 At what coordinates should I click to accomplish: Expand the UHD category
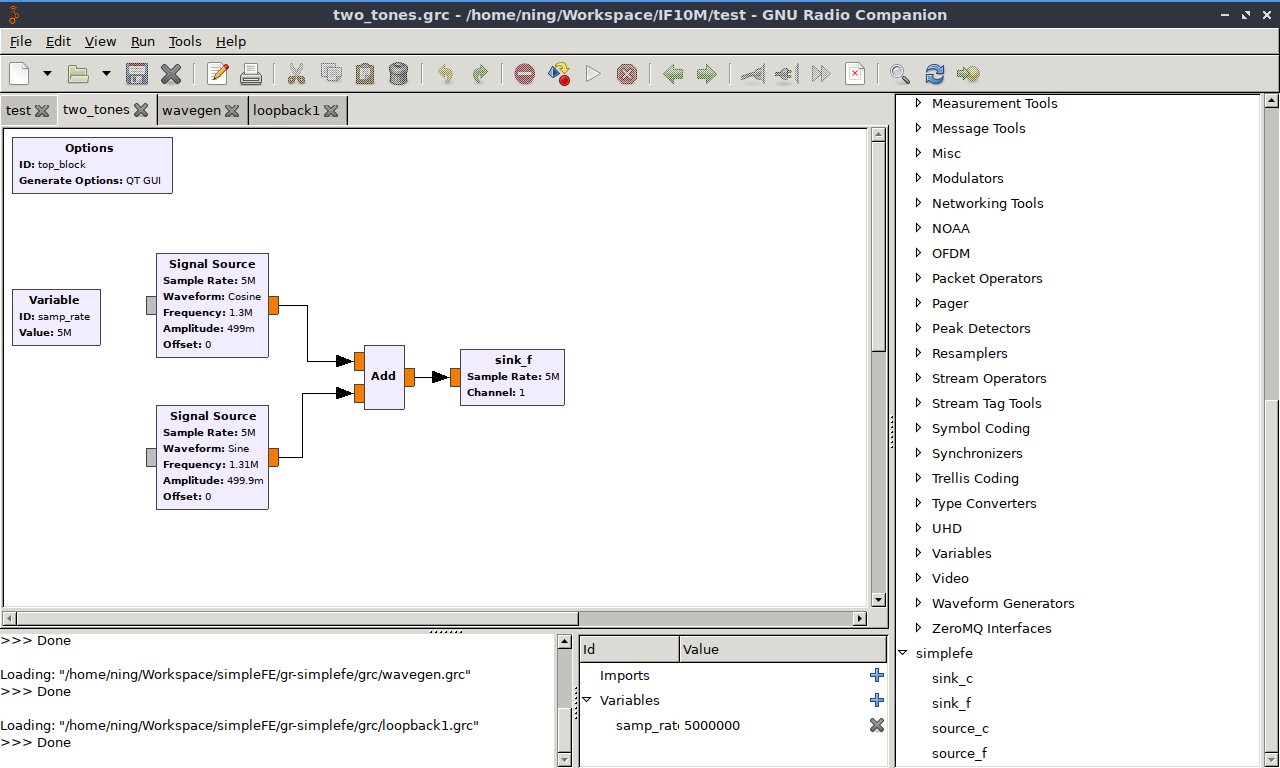click(x=918, y=528)
